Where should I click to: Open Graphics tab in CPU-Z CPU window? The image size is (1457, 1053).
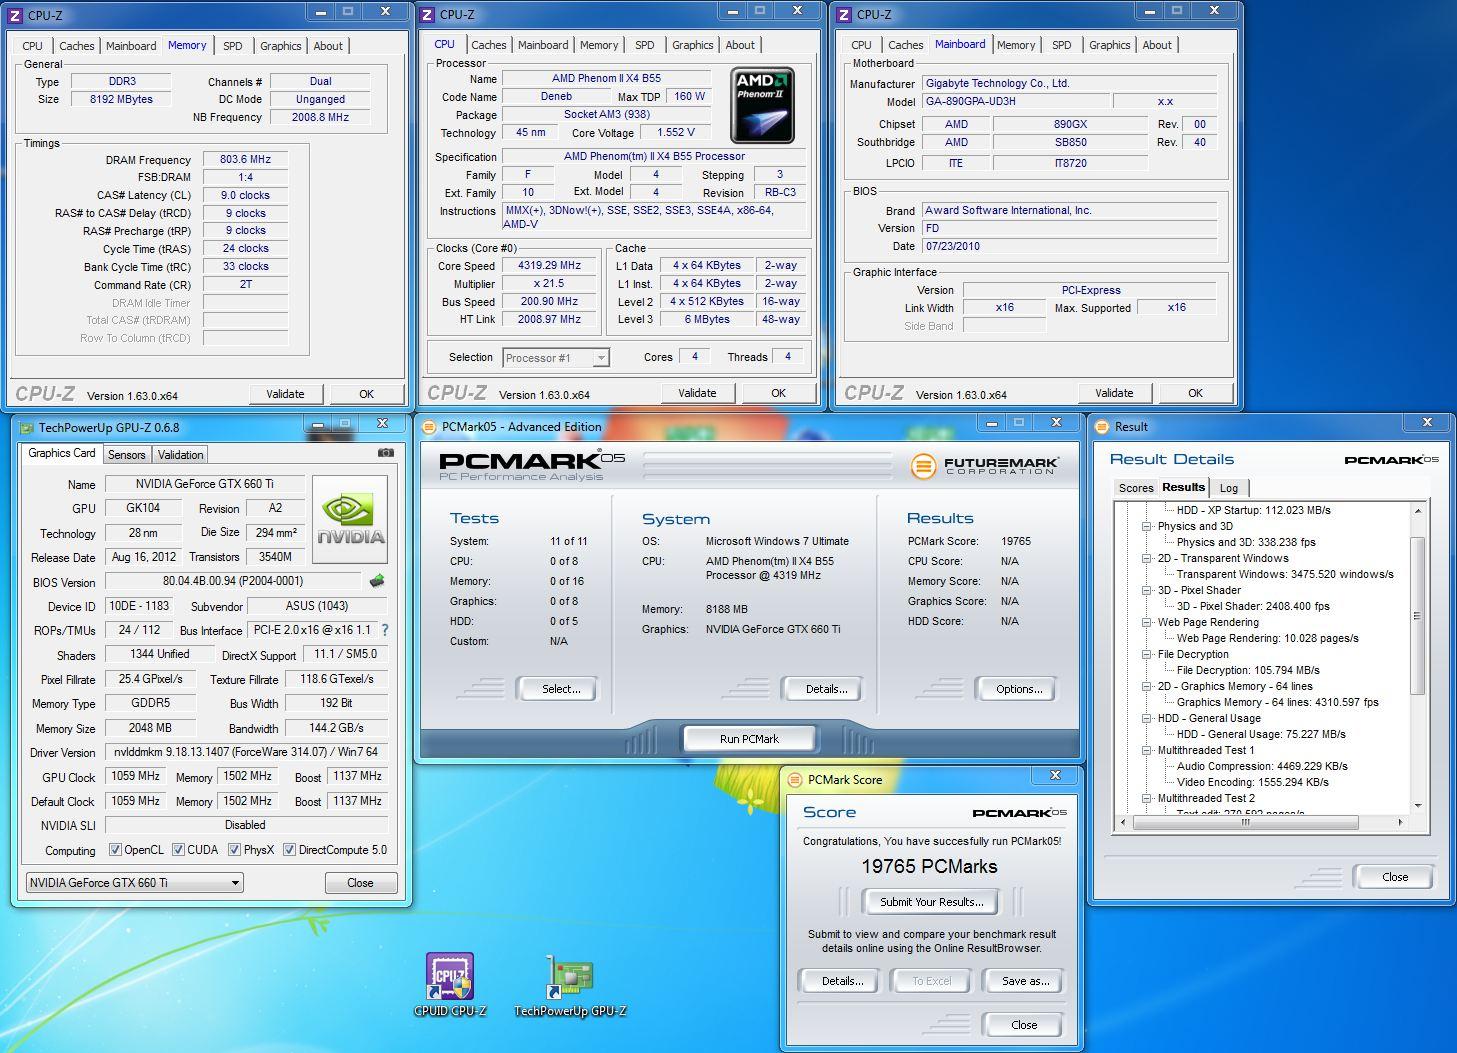pos(693,45)
